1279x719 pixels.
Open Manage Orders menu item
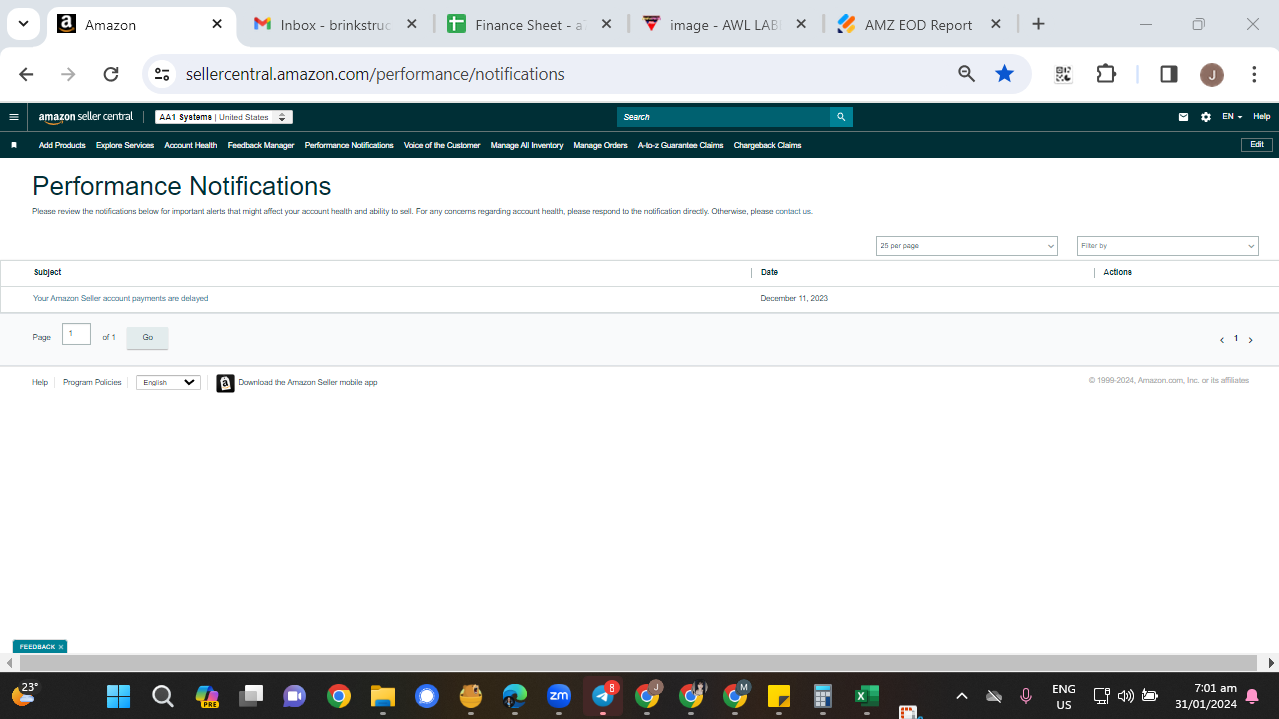[x=600, y=145]
